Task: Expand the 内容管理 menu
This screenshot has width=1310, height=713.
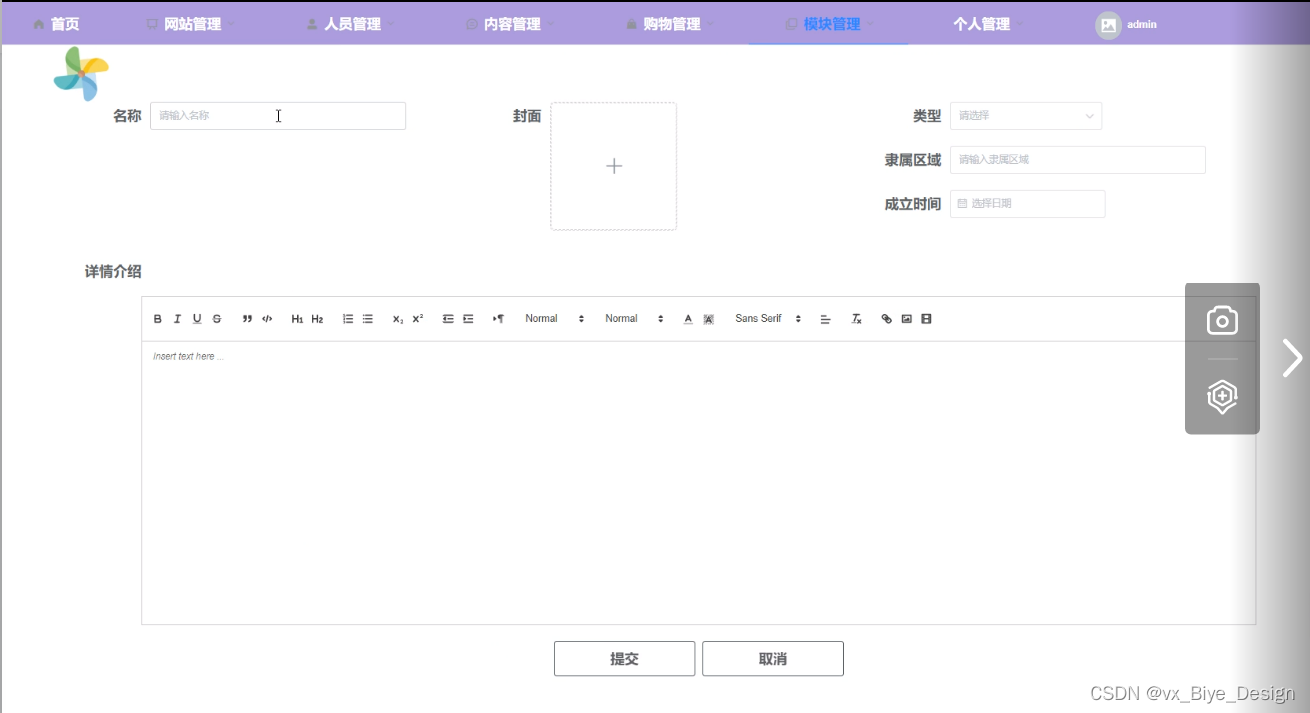Action: tap(510, 24)
